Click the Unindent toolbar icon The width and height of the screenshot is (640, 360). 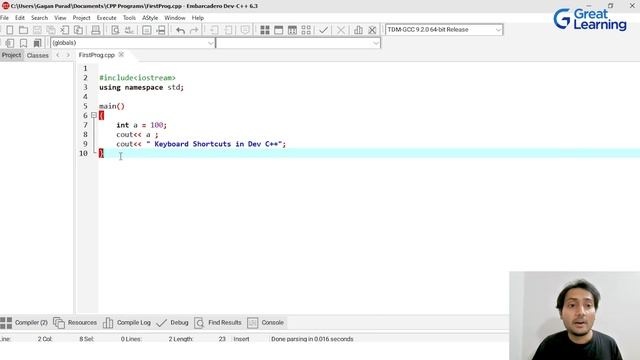tap(228, 30)
